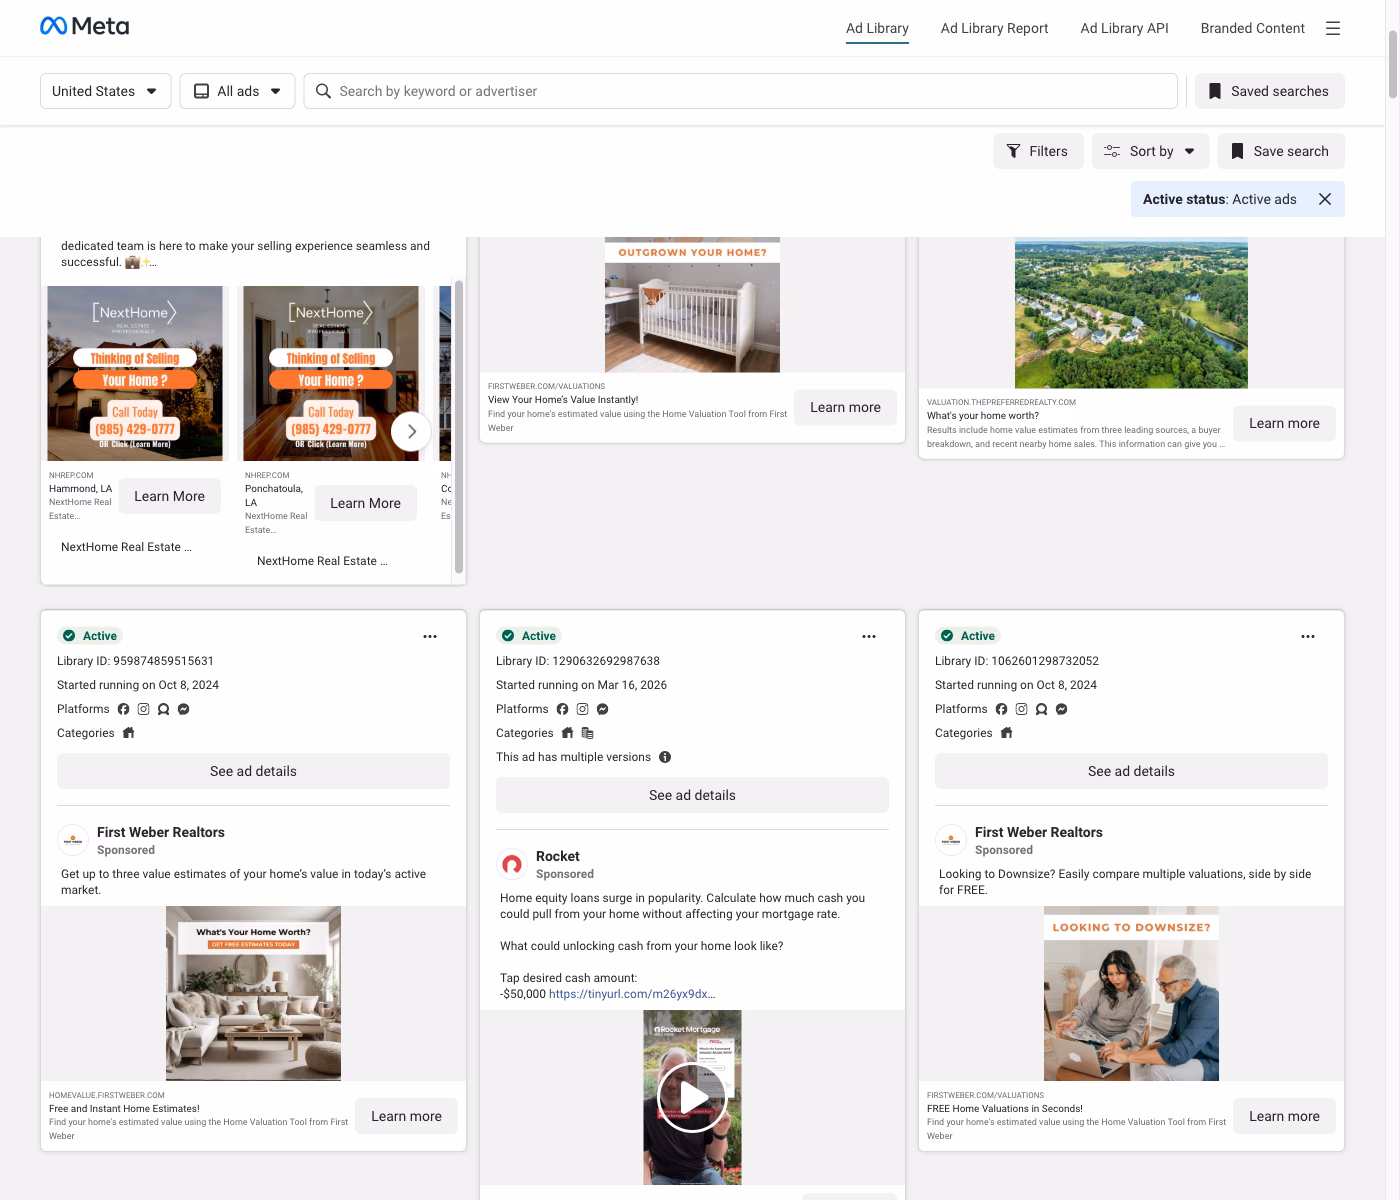Advance the NextHome ad carousel with the arrow
1400x1200 pixels.
tap(411, 431)
